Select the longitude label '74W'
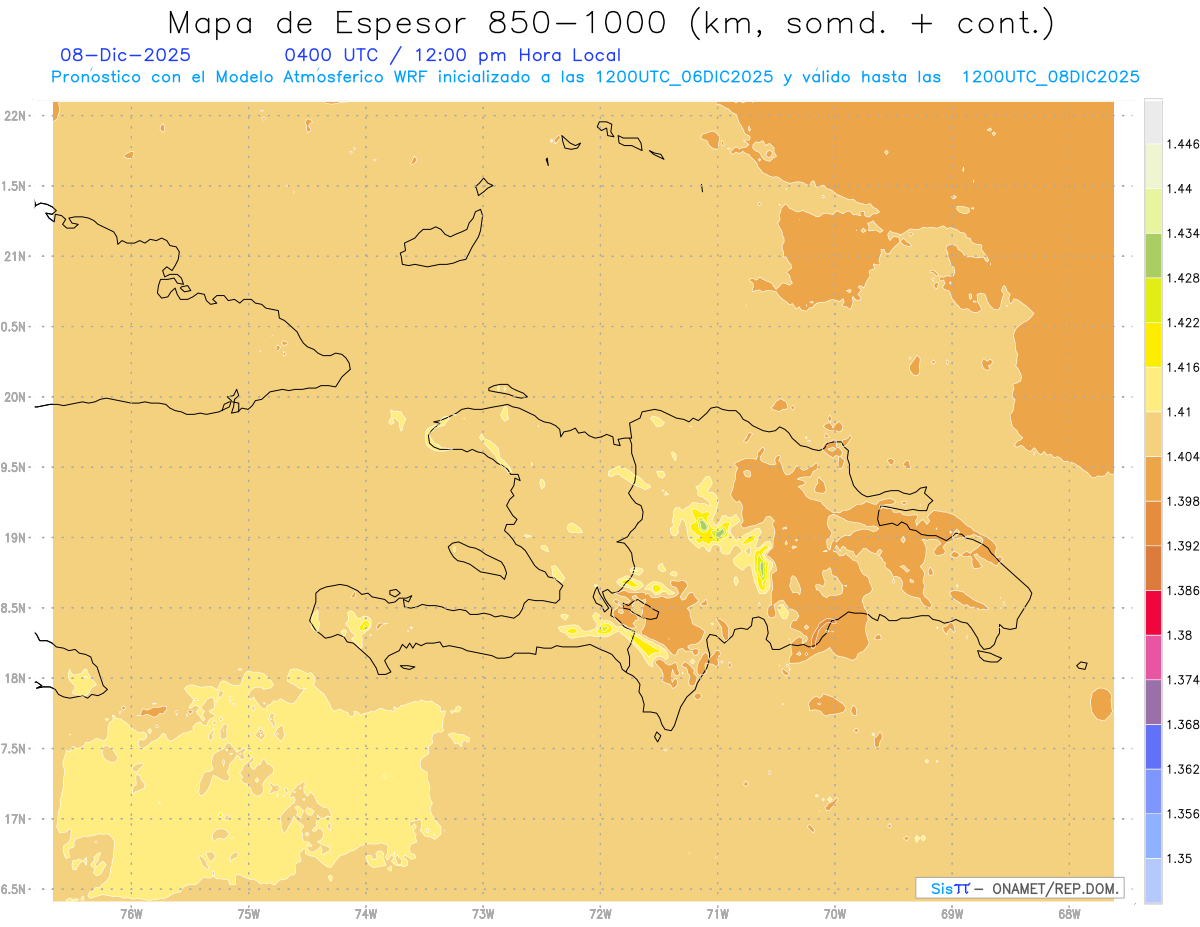Image resolution: width=1200 pixels, height=927 pixels. tap(366, 913)
